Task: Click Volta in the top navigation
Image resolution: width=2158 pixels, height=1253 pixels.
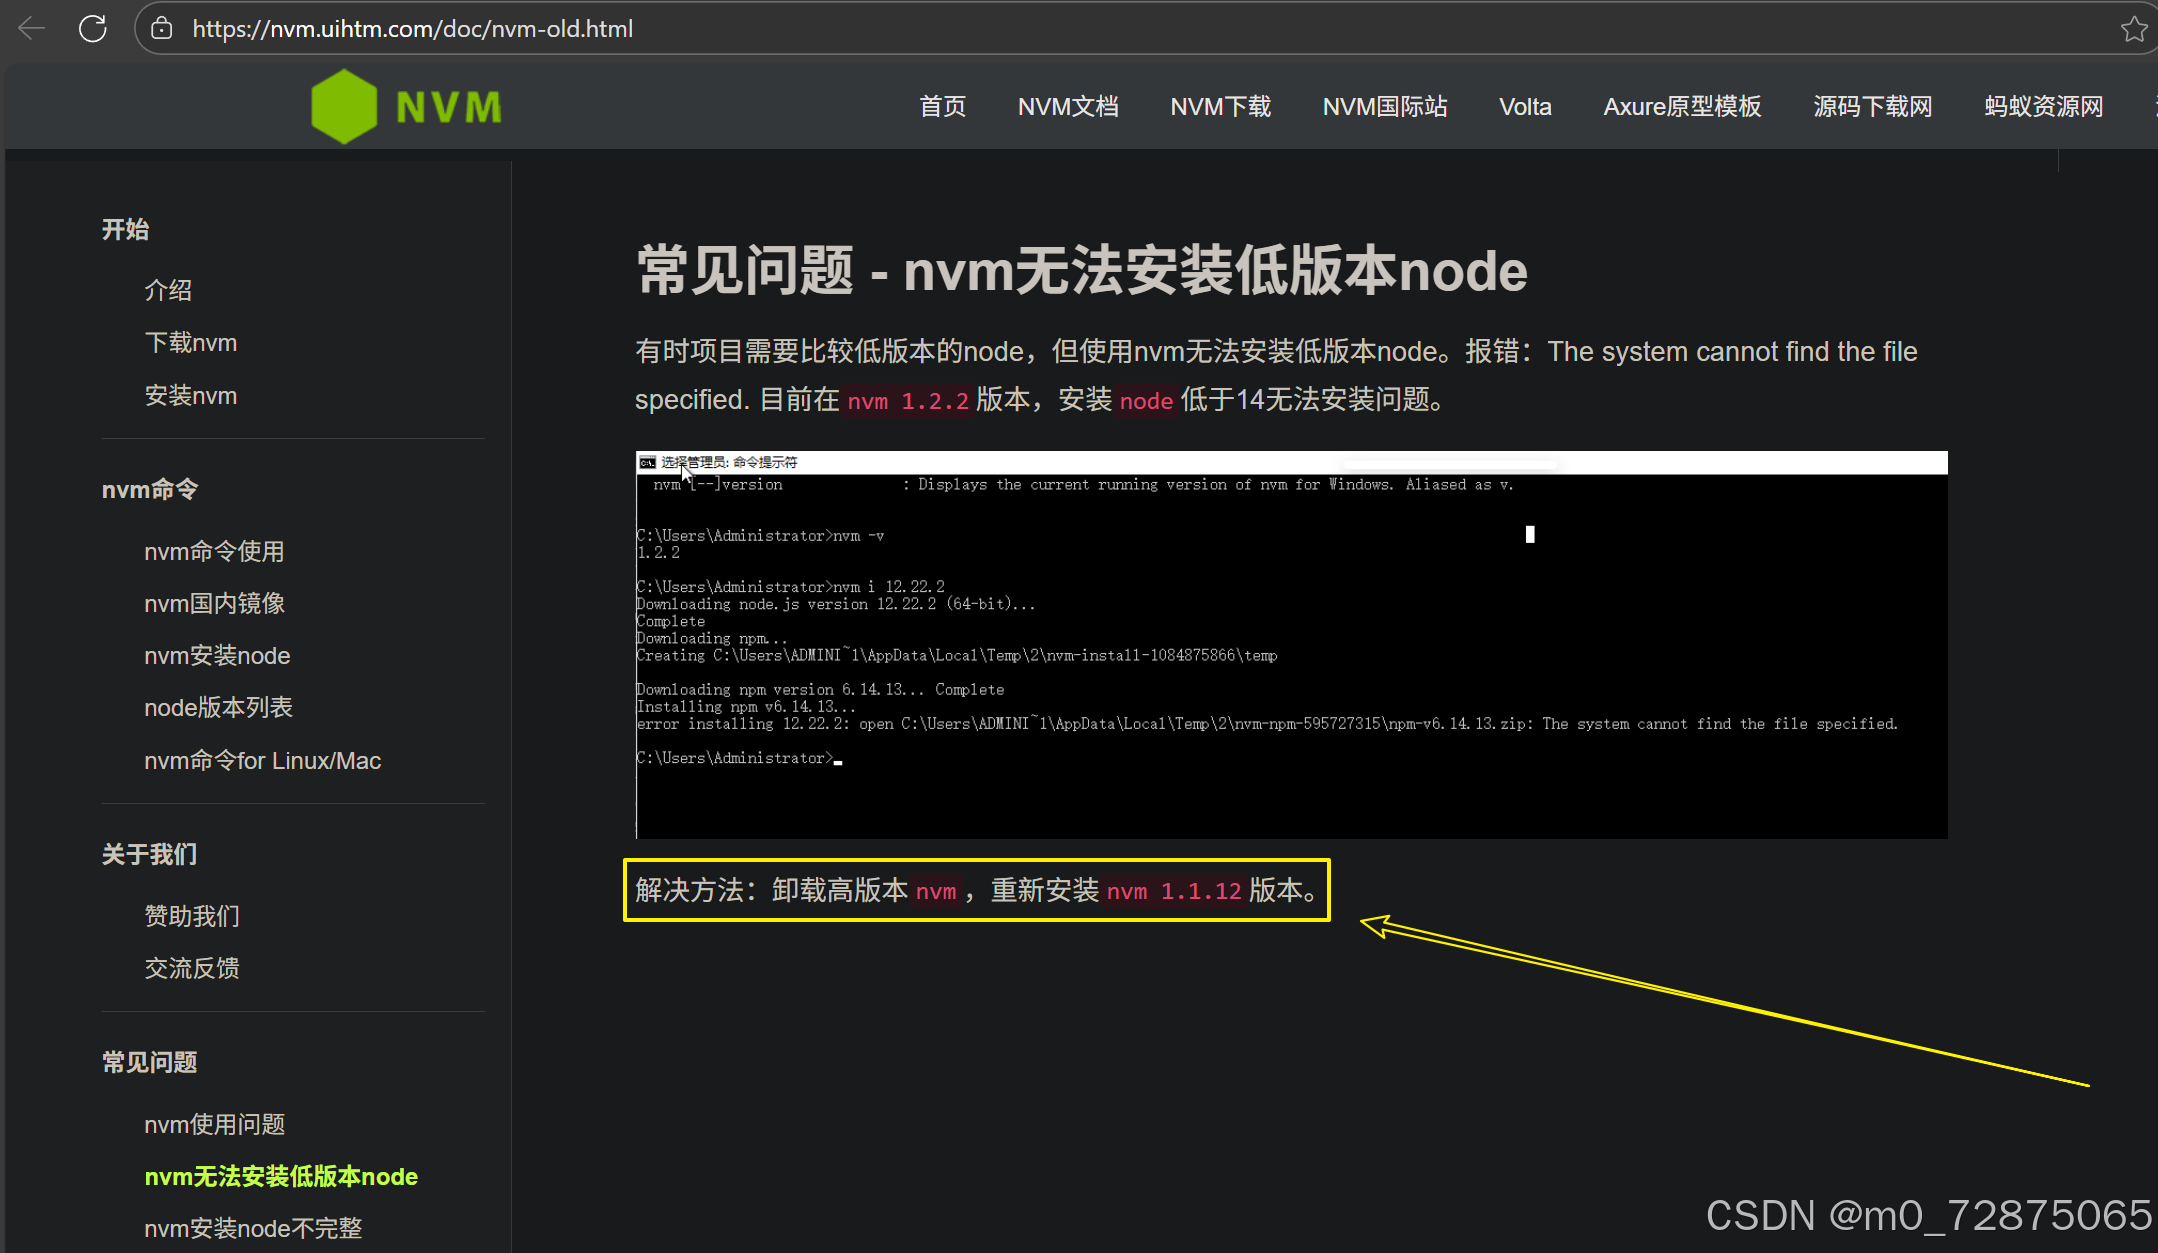Action: point(1525,106)
